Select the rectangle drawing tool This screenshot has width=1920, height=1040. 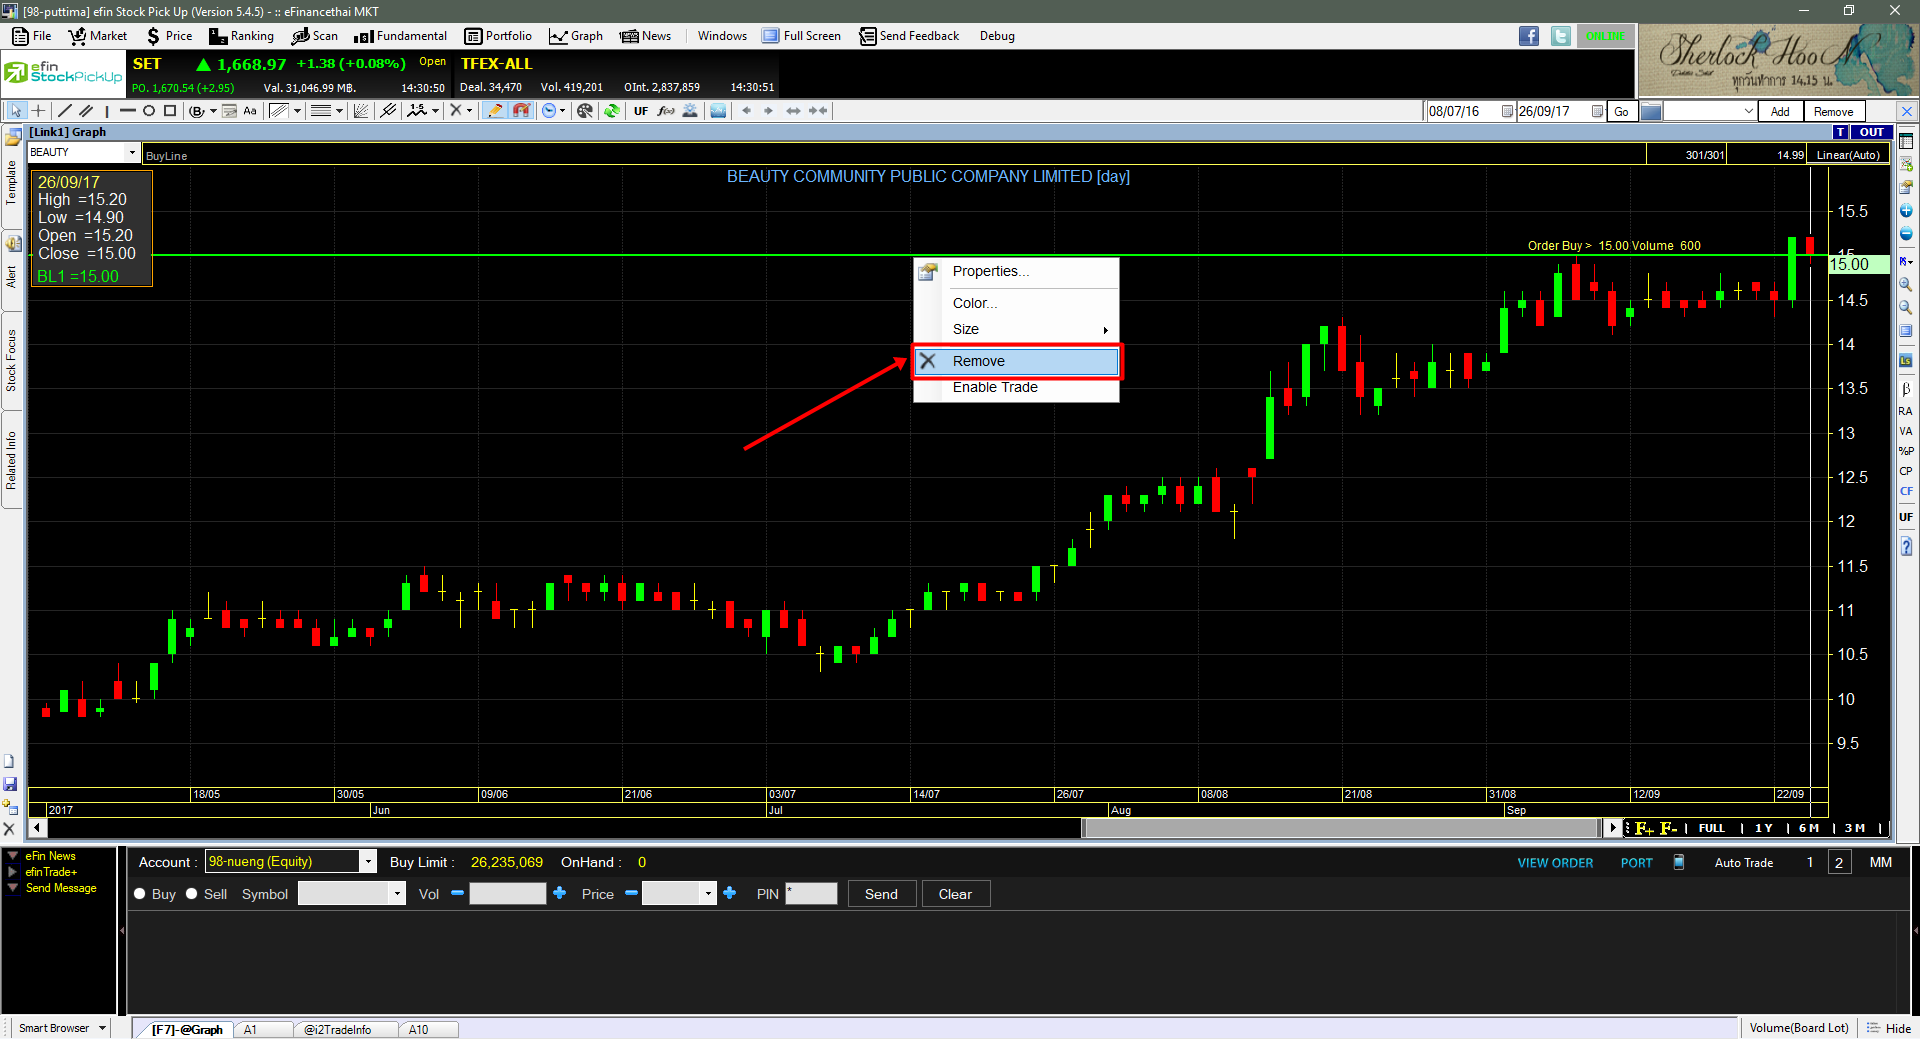coord(170,111)
